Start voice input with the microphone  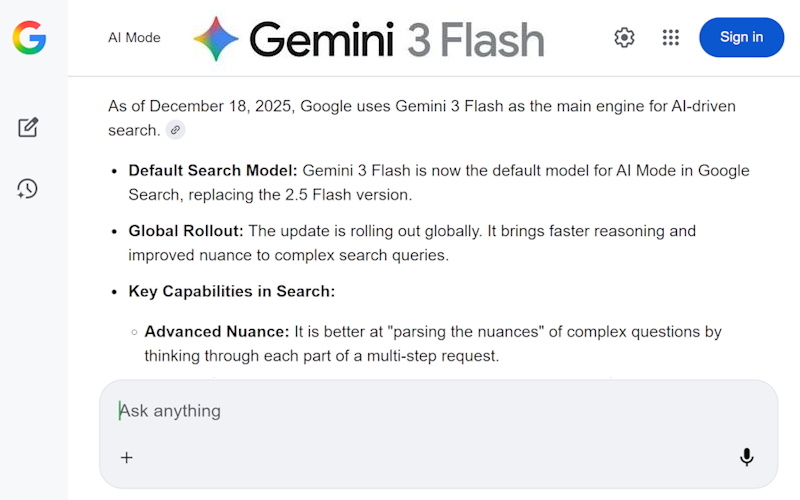coord(746,457)
